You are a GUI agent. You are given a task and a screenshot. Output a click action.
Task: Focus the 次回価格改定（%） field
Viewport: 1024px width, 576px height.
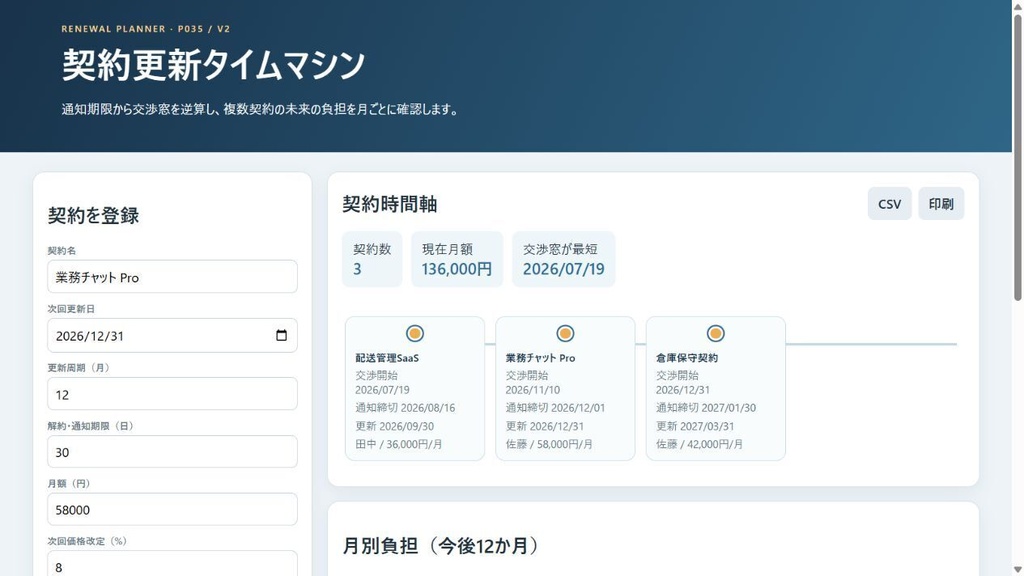(172, 564)
